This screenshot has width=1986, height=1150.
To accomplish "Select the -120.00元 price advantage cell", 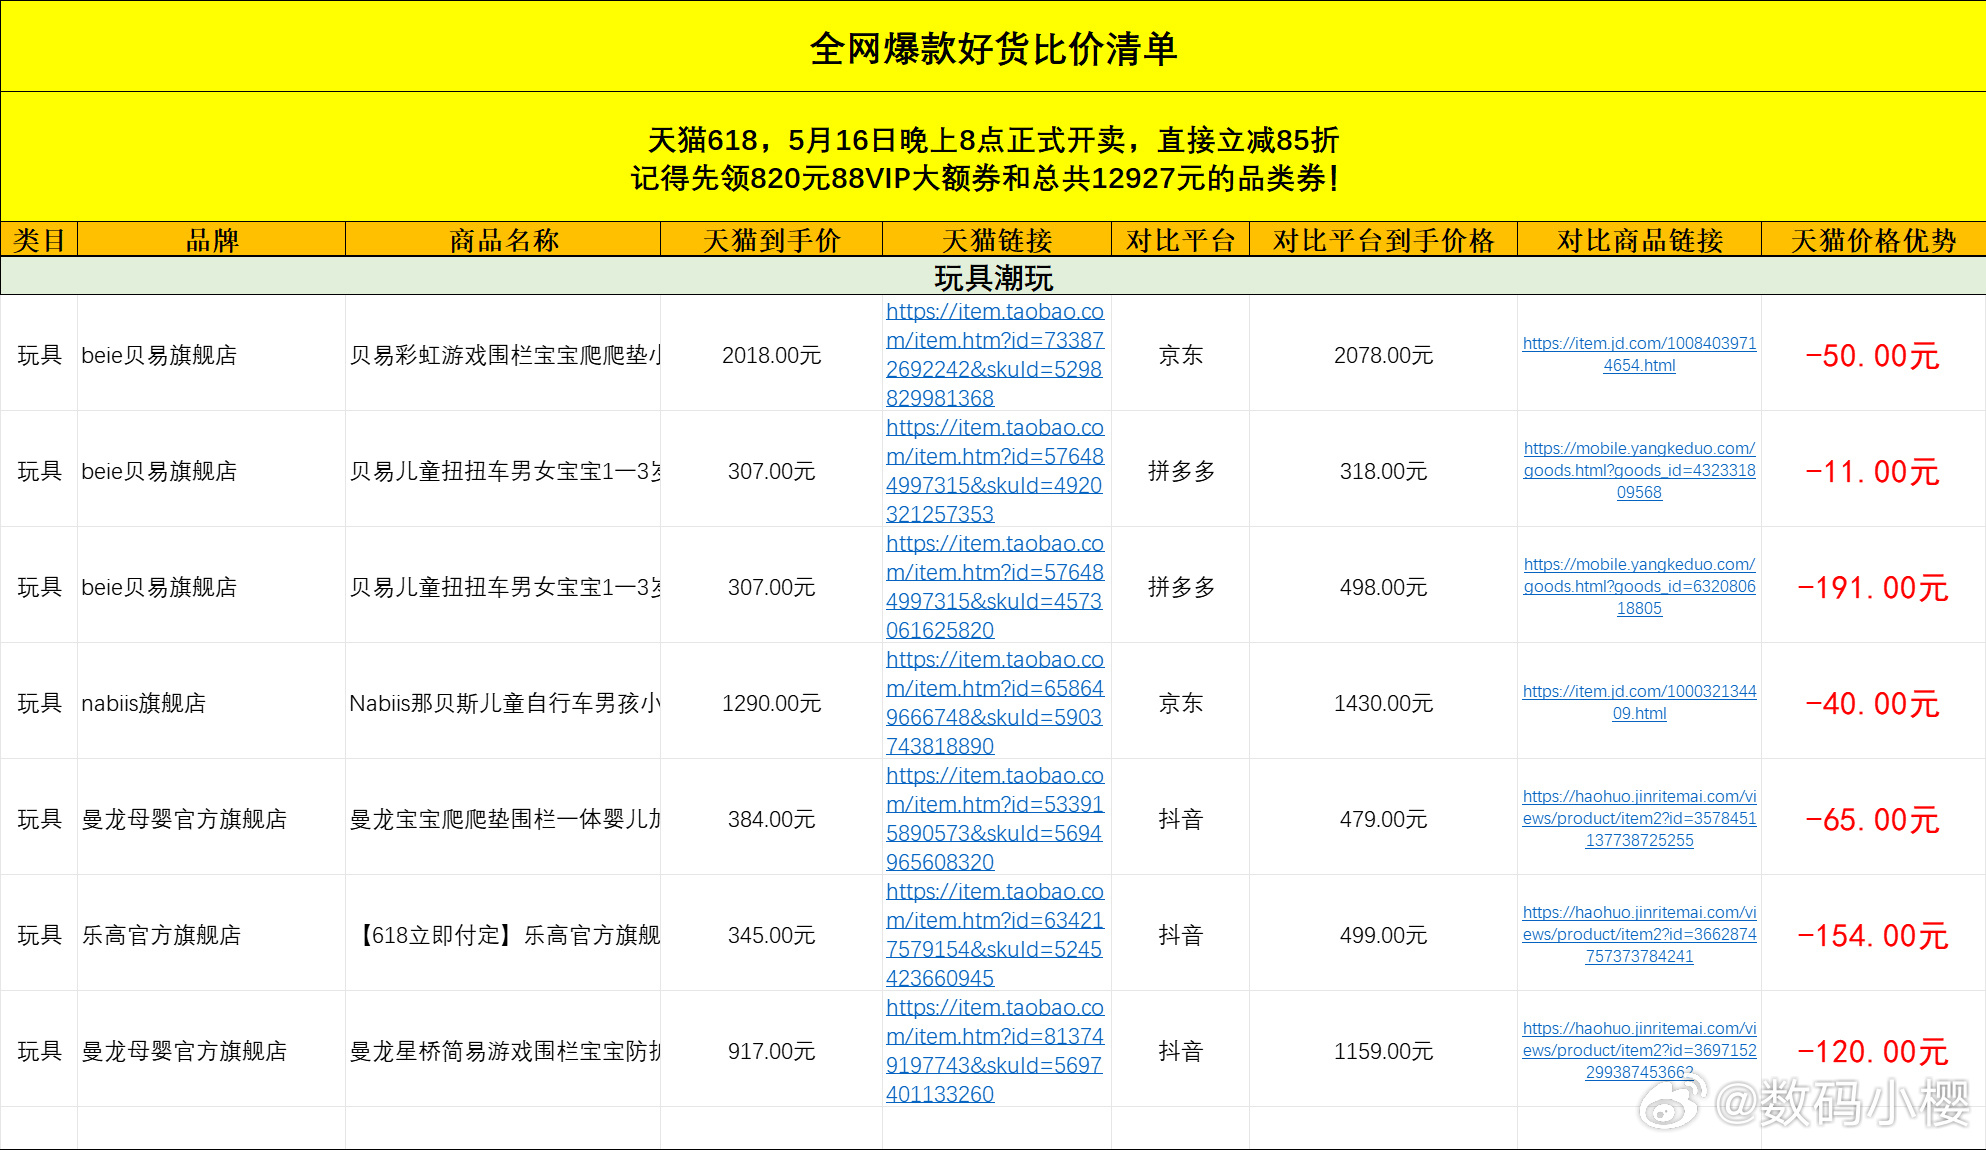I will coord(1873,1051).
